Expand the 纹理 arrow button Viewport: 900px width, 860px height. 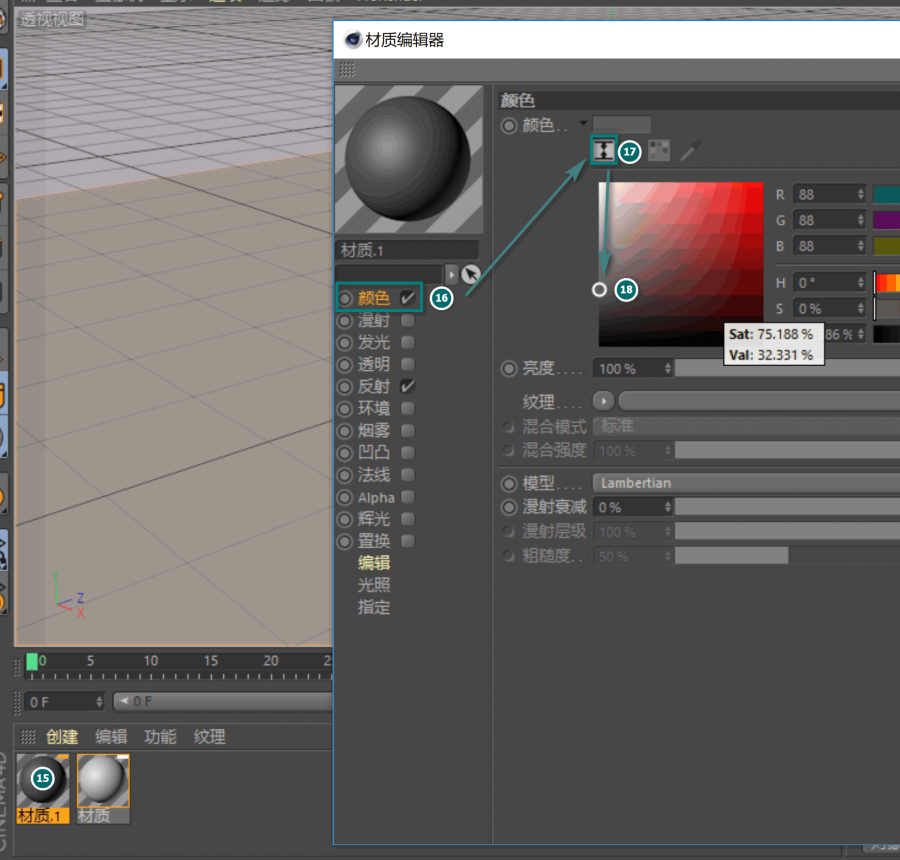[x=603, y=401]
